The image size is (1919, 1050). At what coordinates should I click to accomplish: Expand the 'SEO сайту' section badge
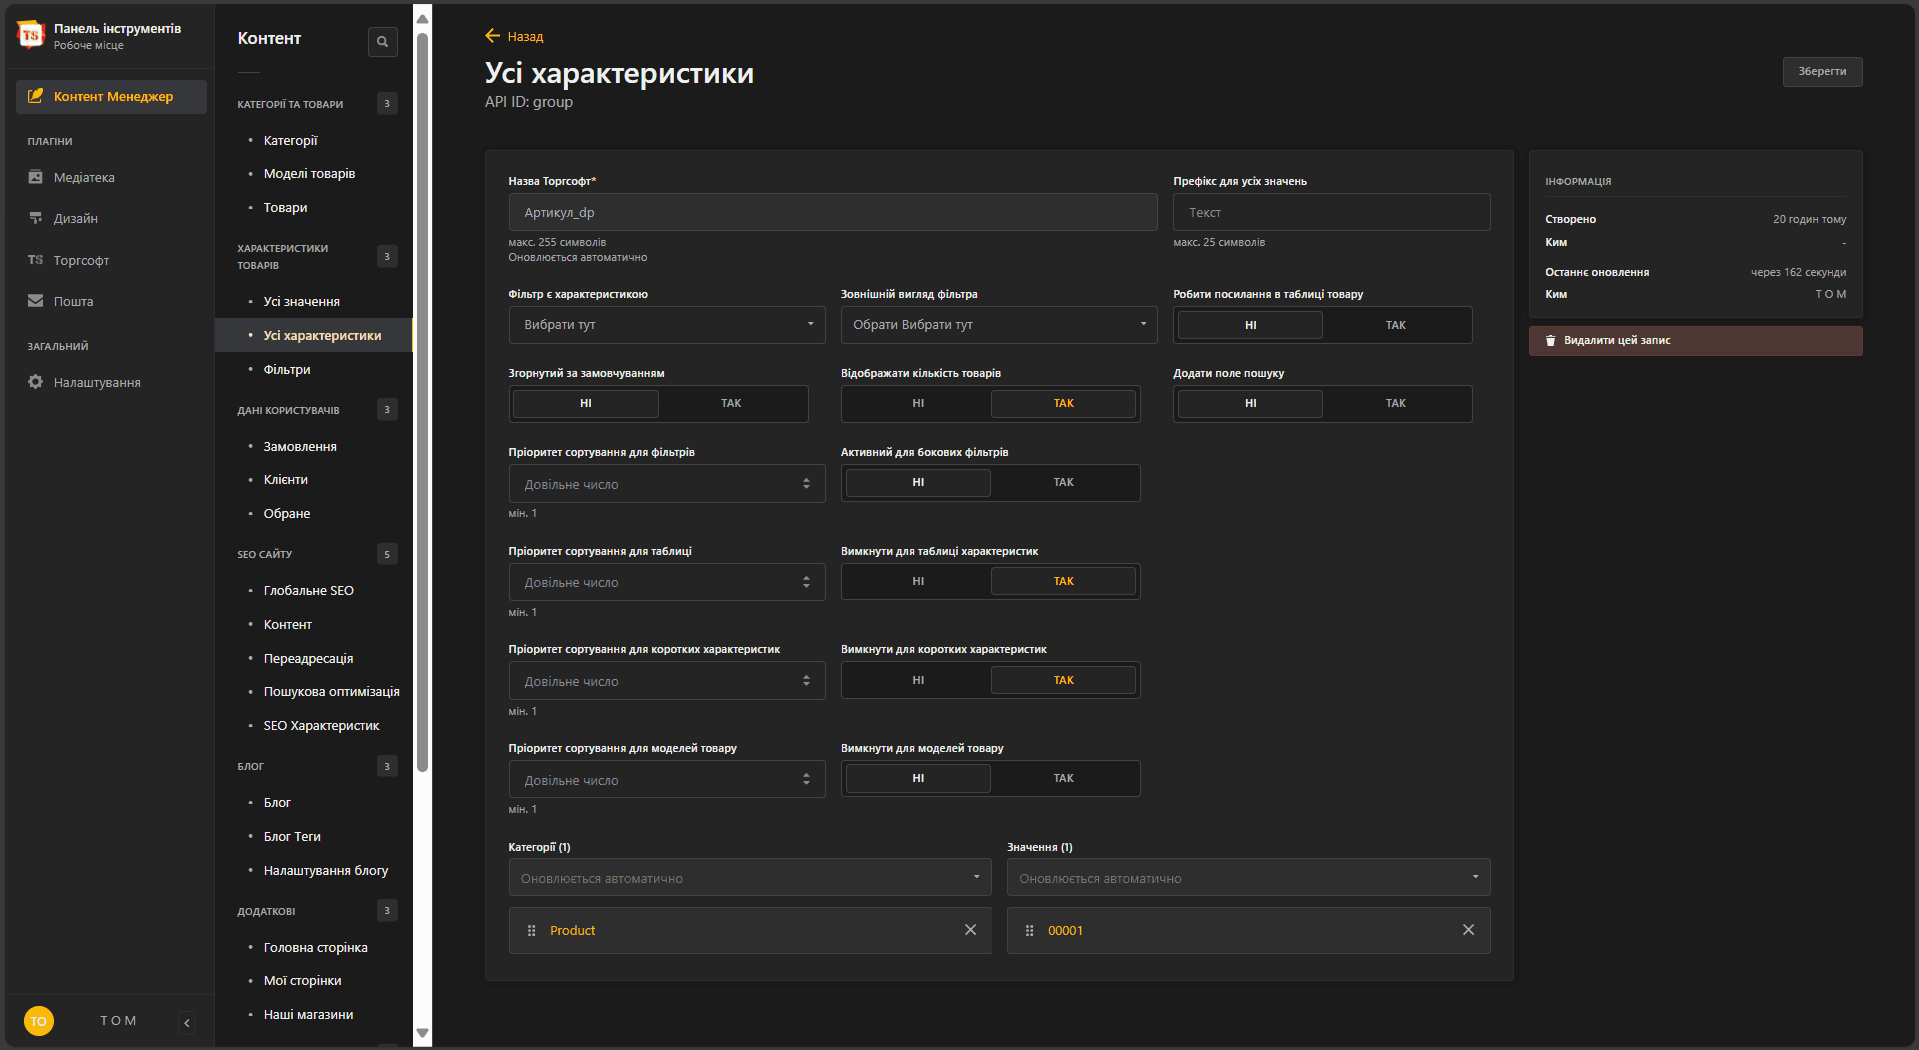[x=387, y=554]
